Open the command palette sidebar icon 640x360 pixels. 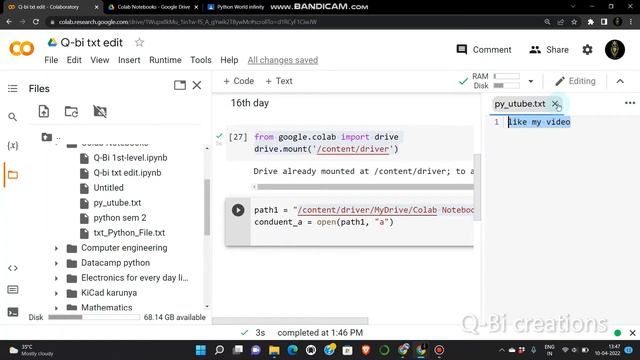[x=13, y=289]
